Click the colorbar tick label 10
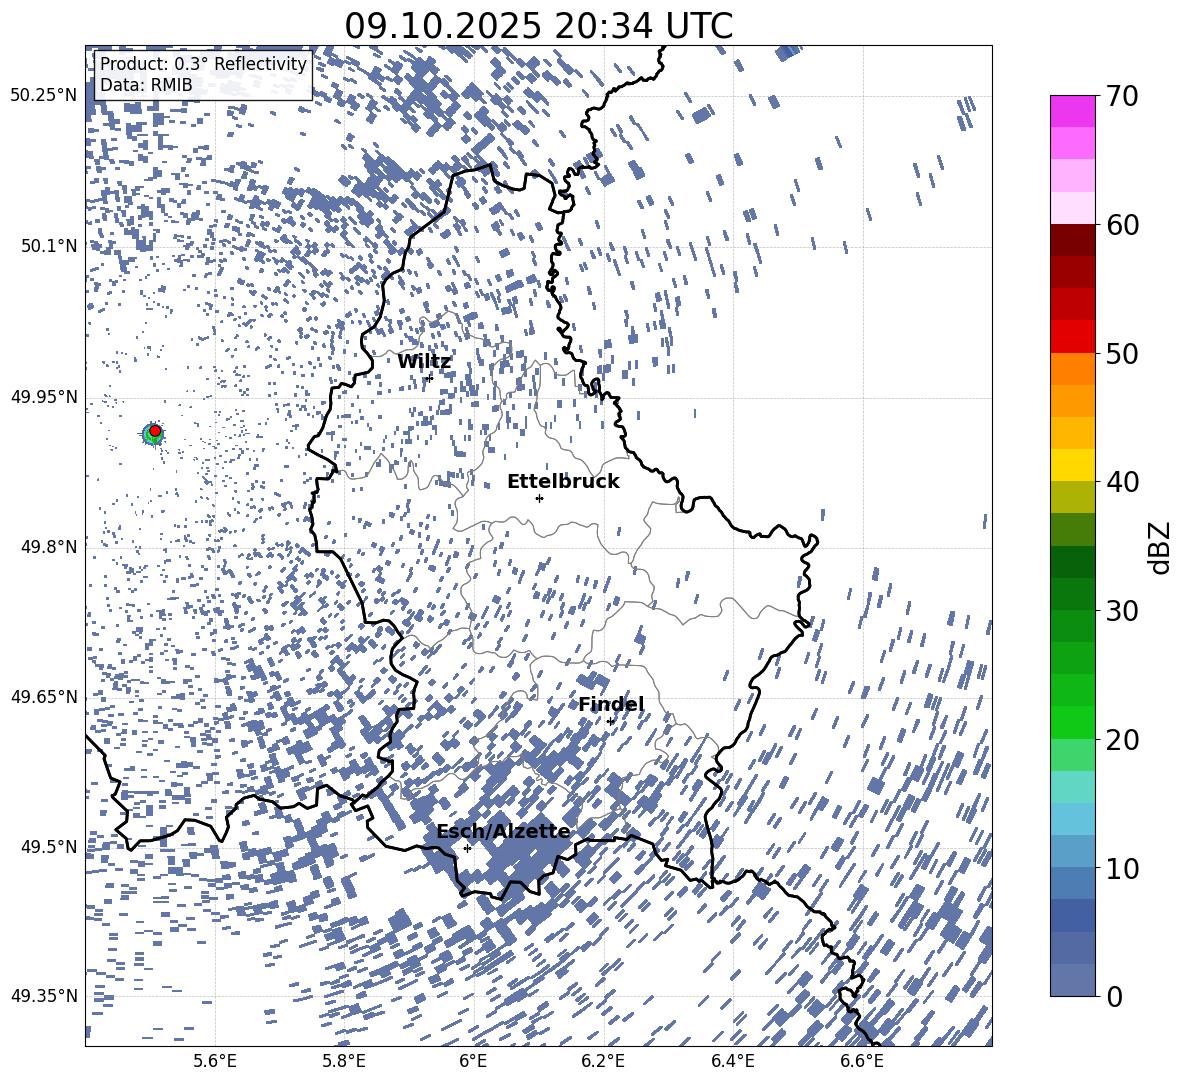The width and height of the screenshot is (1184, 1081). tap(1123, 868)
